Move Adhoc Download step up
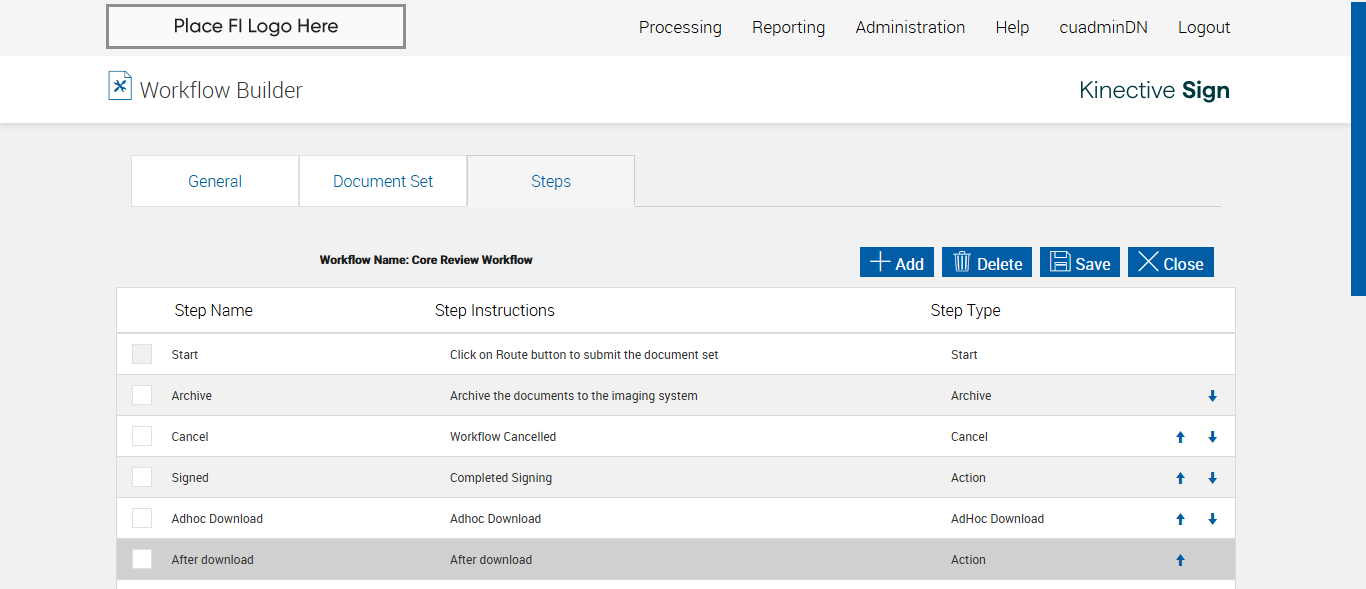Image resolution: width=1366 pixels, height=589 pixels. 1180,519
